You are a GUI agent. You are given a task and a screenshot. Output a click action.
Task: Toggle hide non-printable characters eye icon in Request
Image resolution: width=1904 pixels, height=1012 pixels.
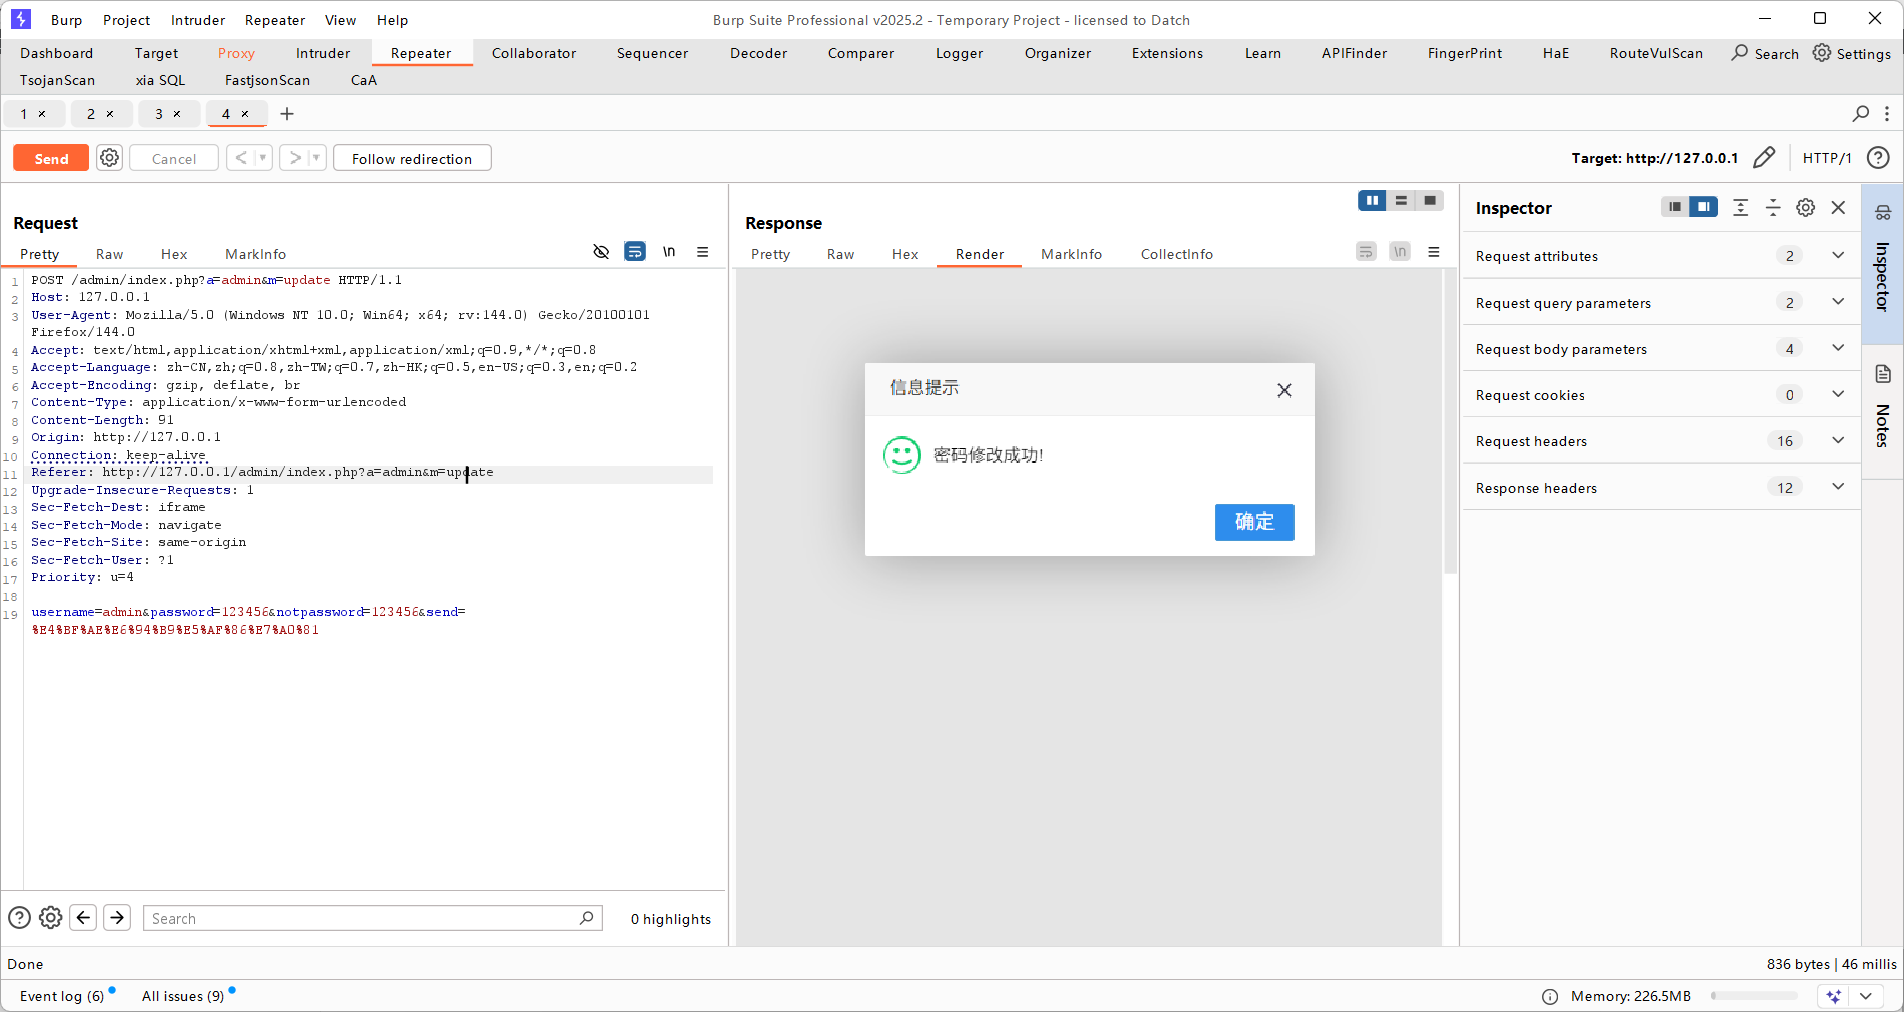601,252
